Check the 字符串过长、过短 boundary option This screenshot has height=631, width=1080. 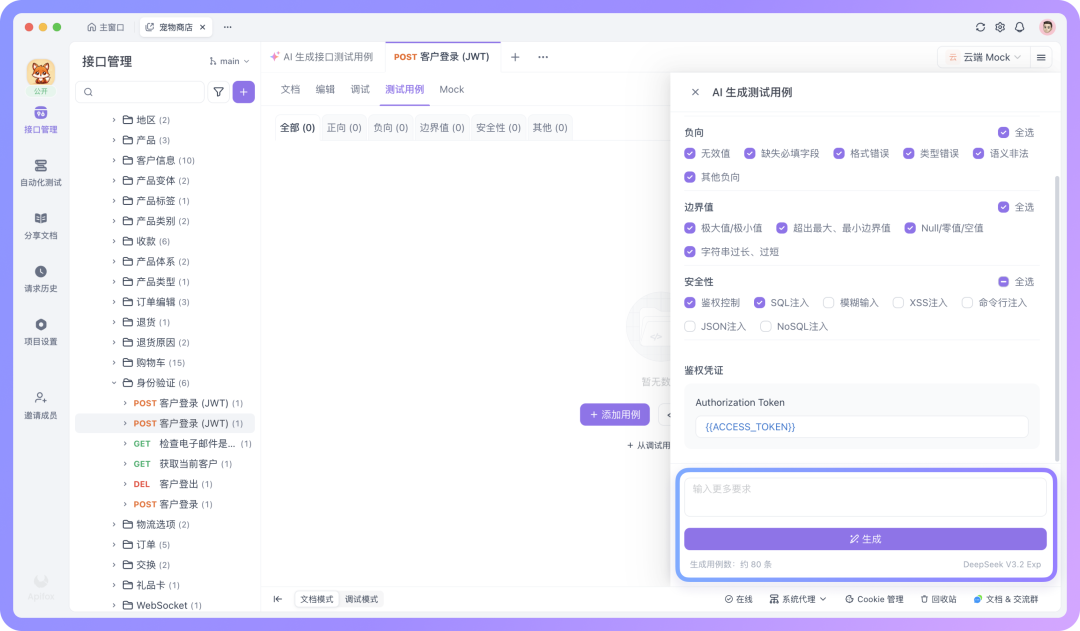click(x=690, y=251)
